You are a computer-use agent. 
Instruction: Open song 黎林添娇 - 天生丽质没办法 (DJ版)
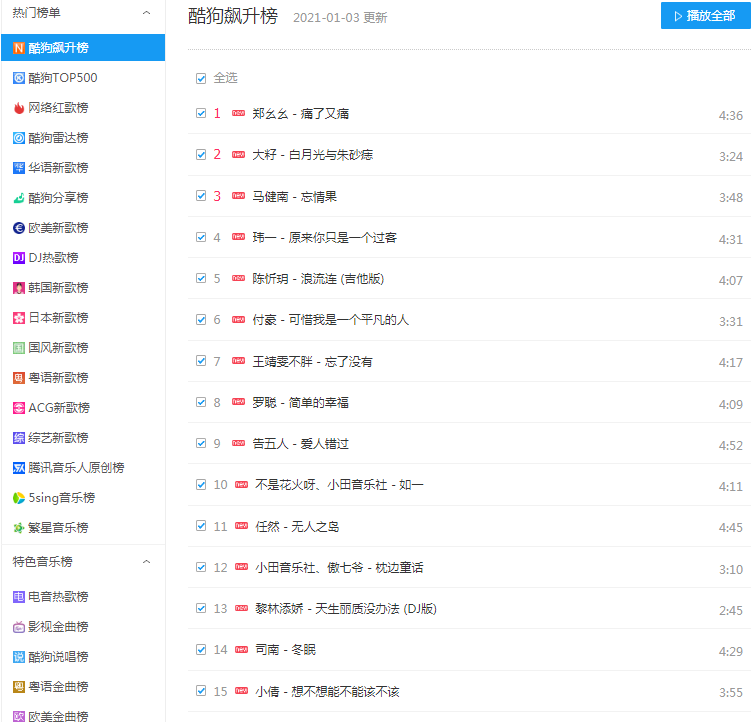tap(346, 609)
